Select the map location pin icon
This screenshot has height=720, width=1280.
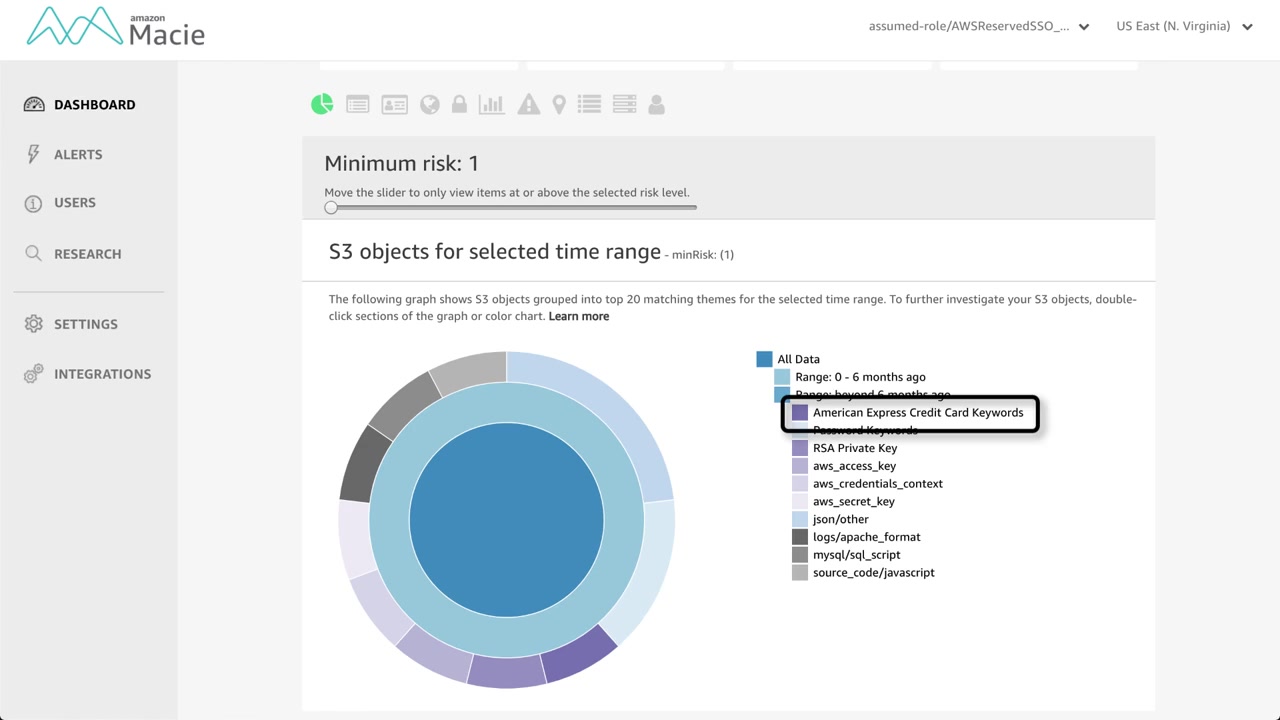(x=559, y=104)
